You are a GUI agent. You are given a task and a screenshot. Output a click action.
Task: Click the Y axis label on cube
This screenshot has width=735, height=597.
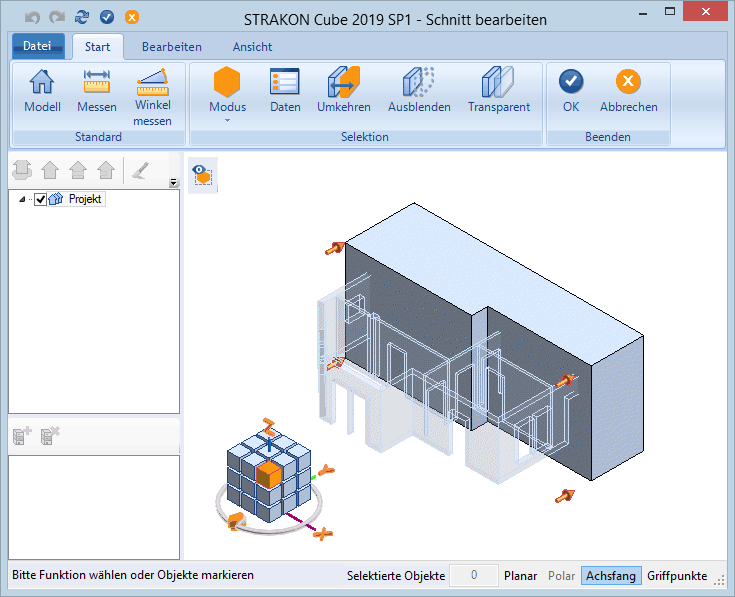327,470
